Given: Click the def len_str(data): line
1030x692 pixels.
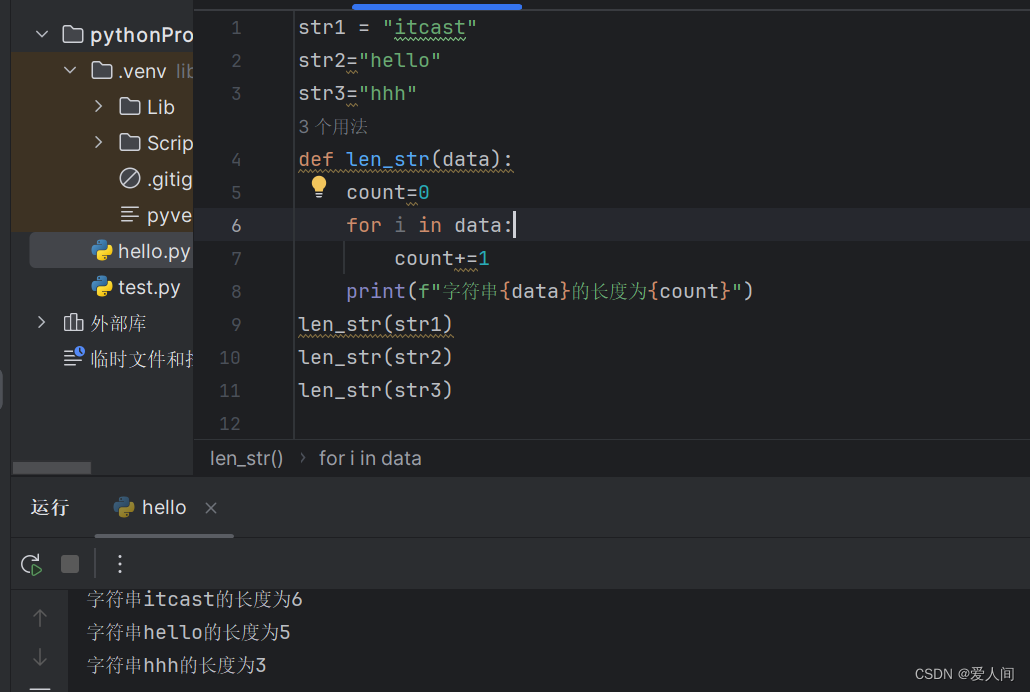Looking at the screenshot, I should pyautogui.click(x=405, y=159).
